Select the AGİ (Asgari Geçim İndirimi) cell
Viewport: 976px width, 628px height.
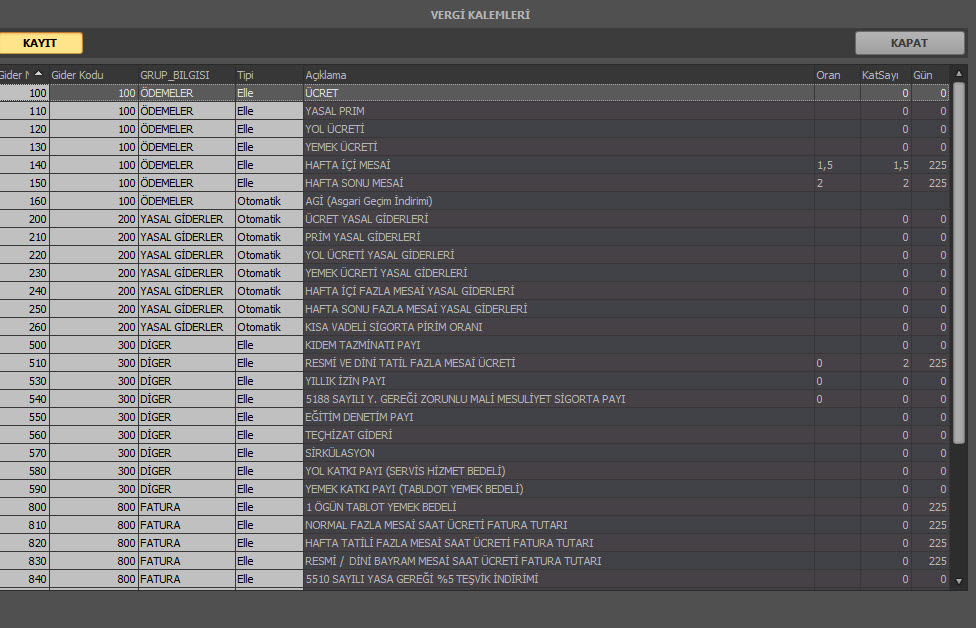pyautogui.click(x=558, y=201)
